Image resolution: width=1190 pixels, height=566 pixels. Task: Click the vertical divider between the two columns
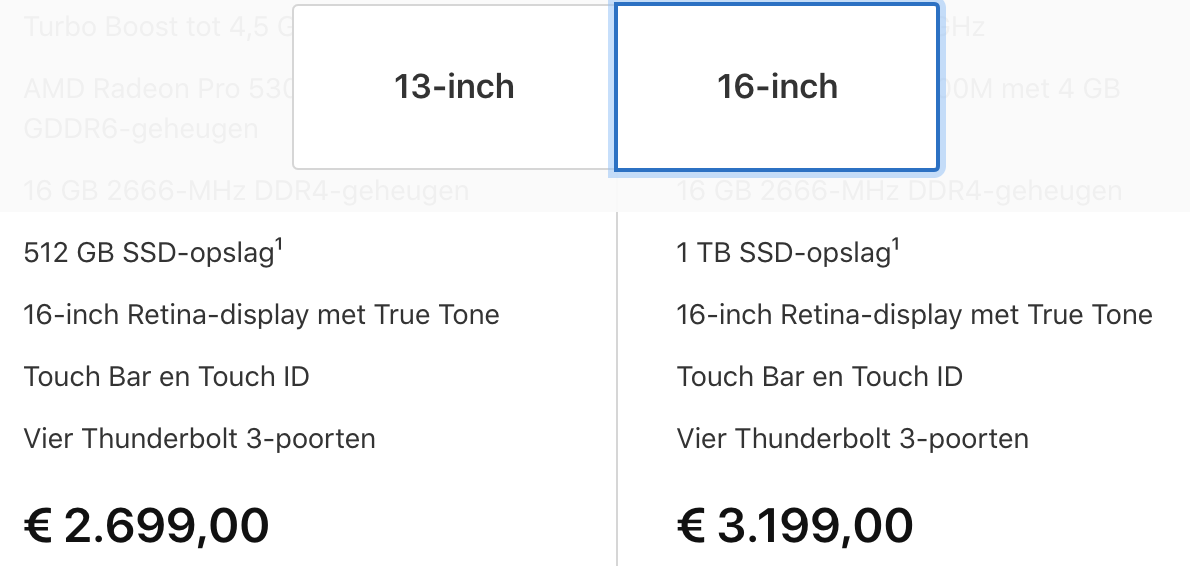[x=617, y=388]
